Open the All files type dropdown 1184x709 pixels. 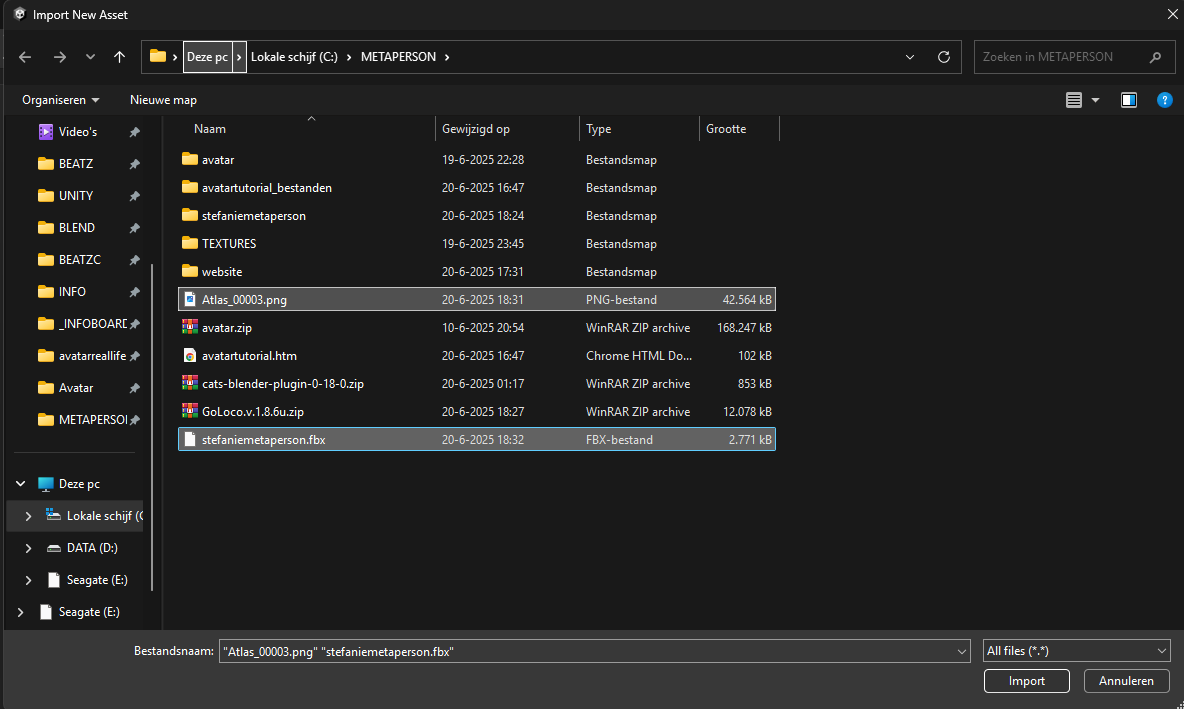point(1076,651)
